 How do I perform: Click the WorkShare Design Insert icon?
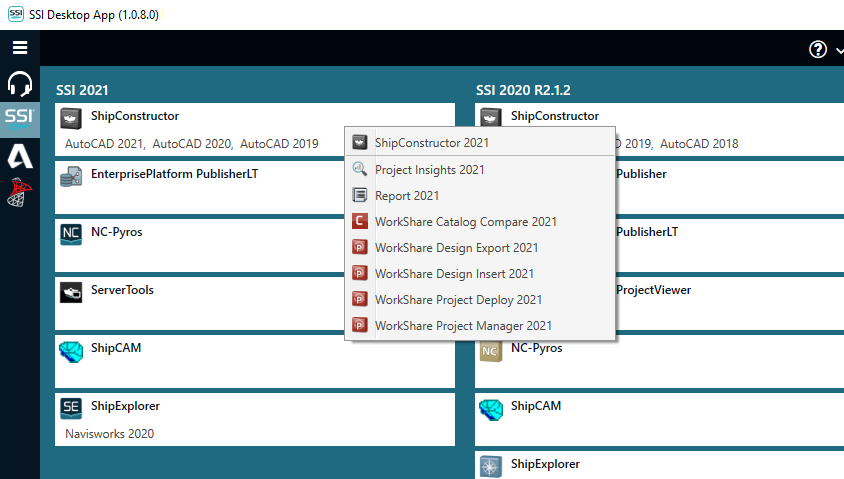click(x=360, y=273)
